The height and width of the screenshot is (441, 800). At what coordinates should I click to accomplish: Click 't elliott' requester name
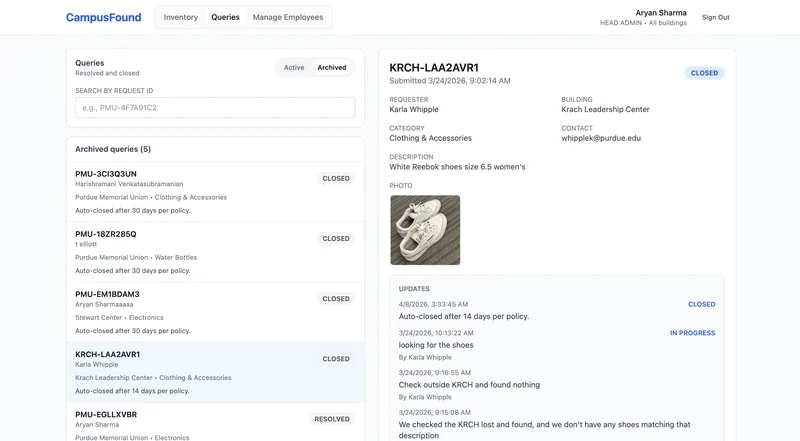pos(86,244)
